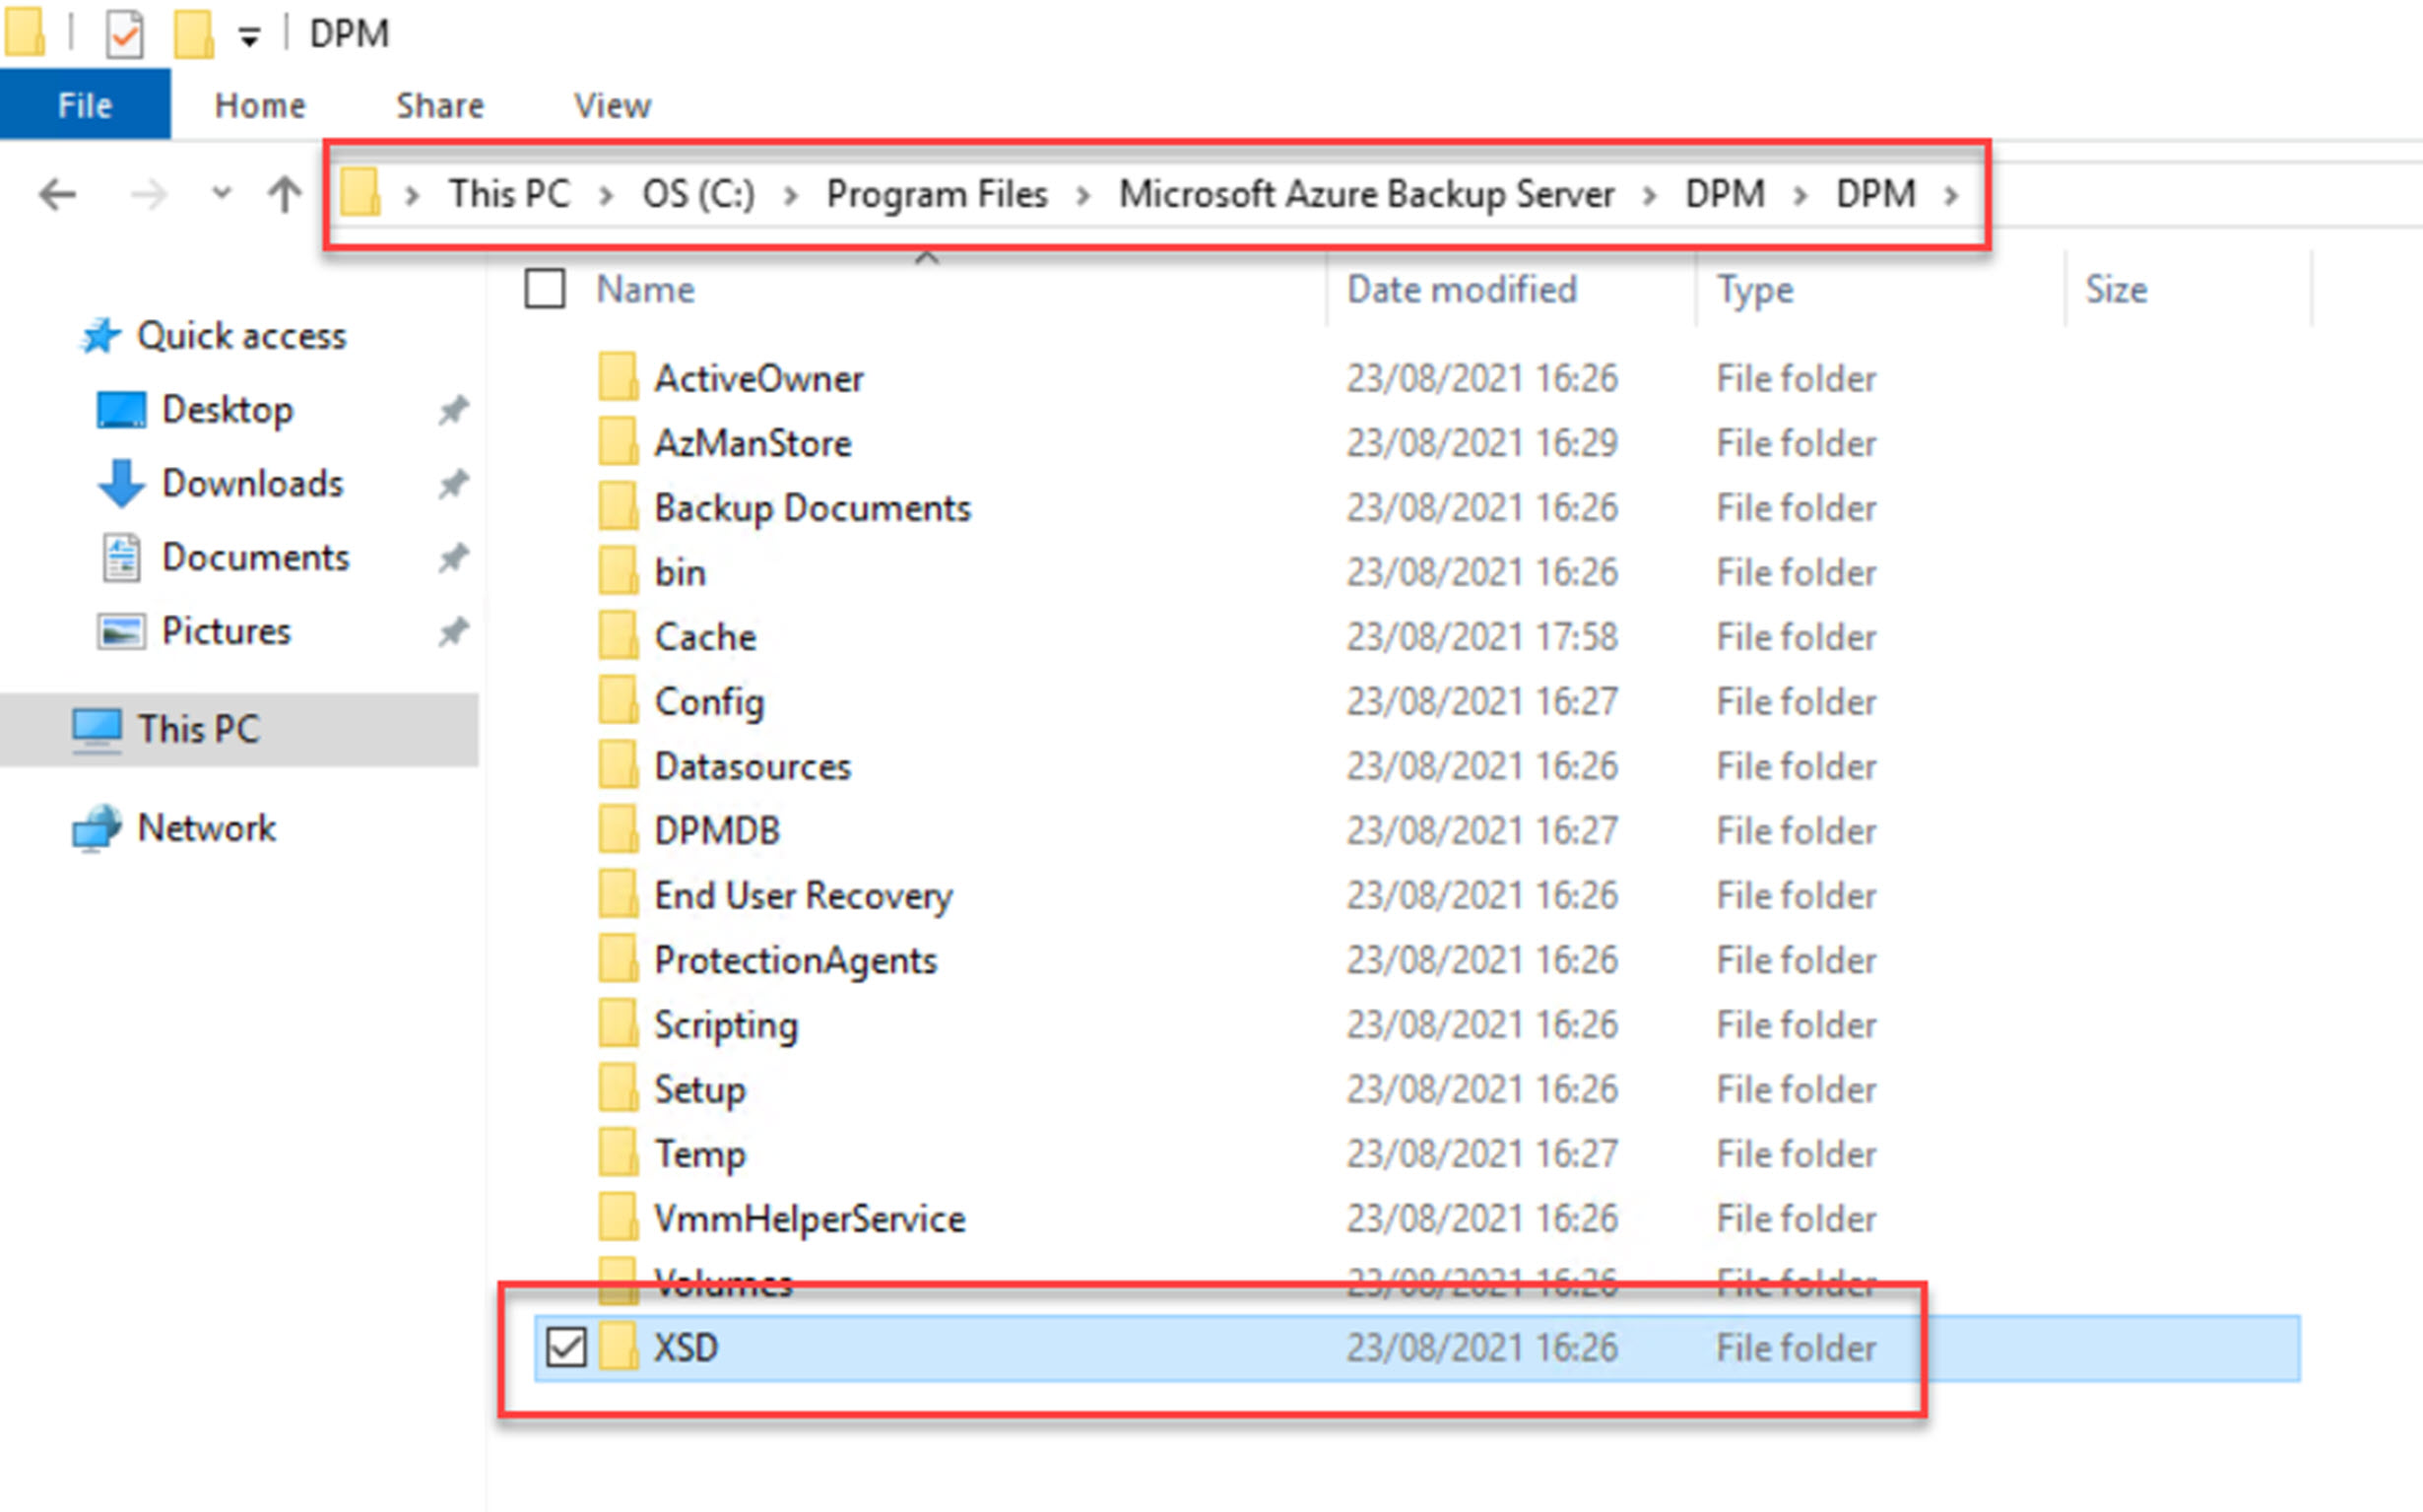2423x1512 pixels.
Task: Click the Pictures sidebar icon
Action: tap(120, 631)
